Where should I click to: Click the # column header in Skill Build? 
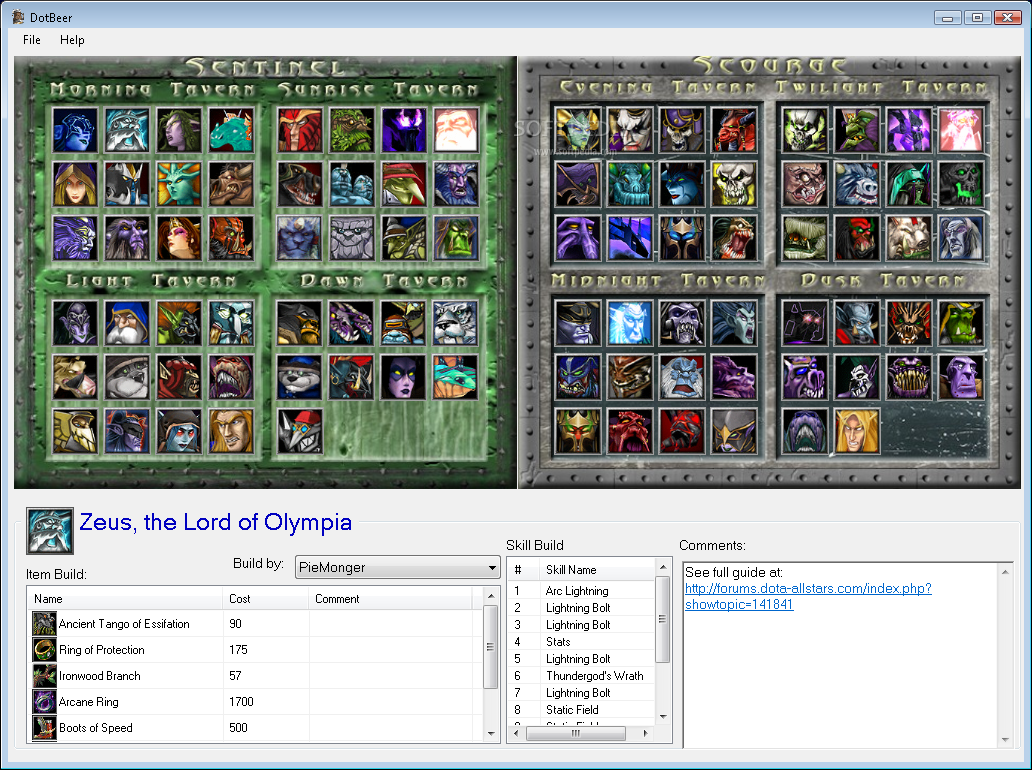(x=523, y=570)
